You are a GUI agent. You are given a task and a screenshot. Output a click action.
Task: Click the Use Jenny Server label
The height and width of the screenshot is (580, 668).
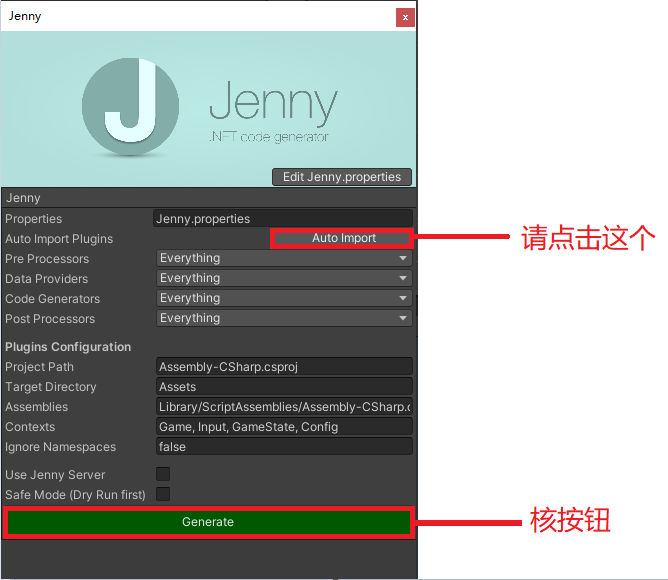(x=55, y=475)
